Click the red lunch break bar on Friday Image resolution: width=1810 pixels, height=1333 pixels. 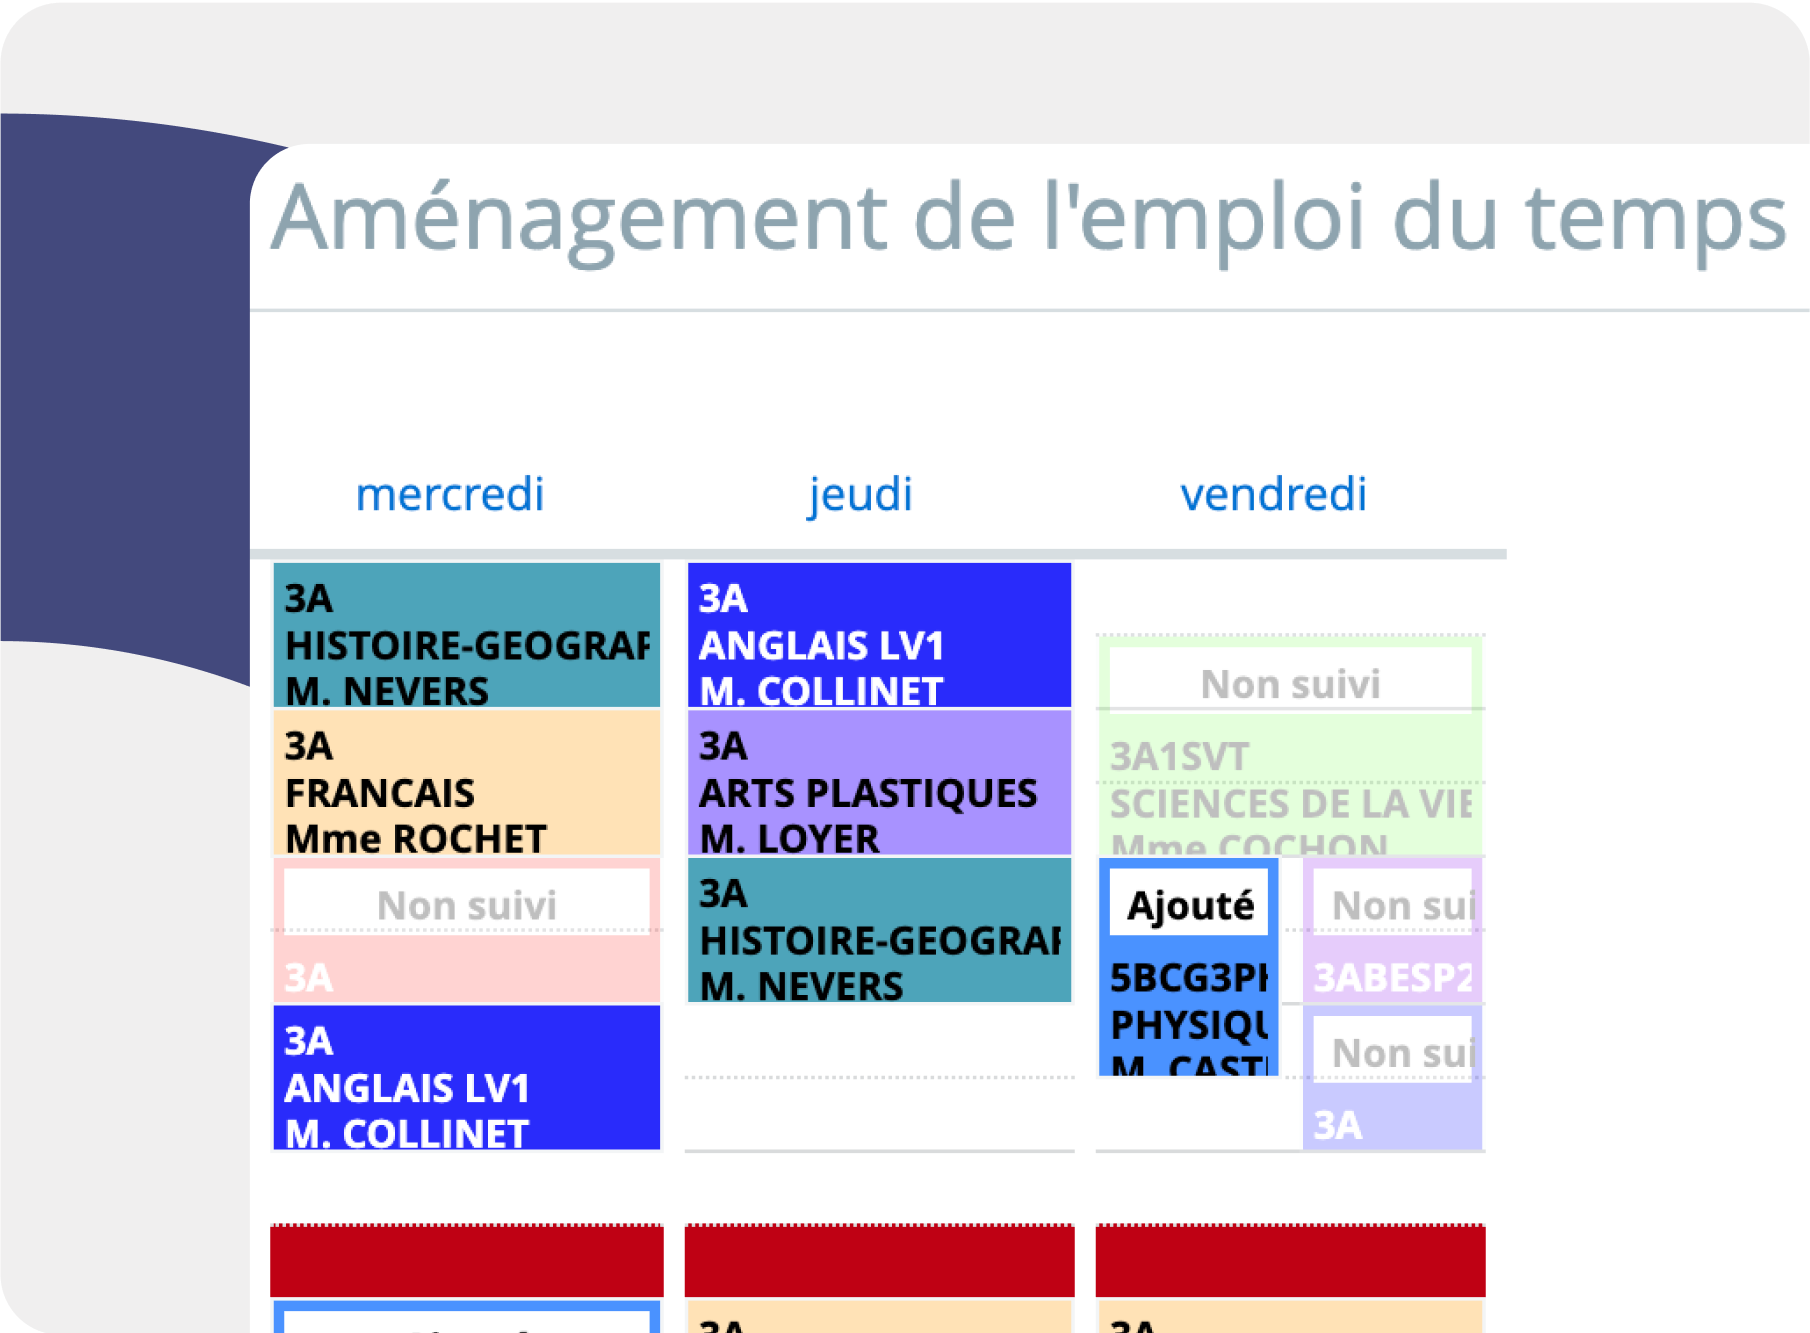[x=1290, y=1260]
